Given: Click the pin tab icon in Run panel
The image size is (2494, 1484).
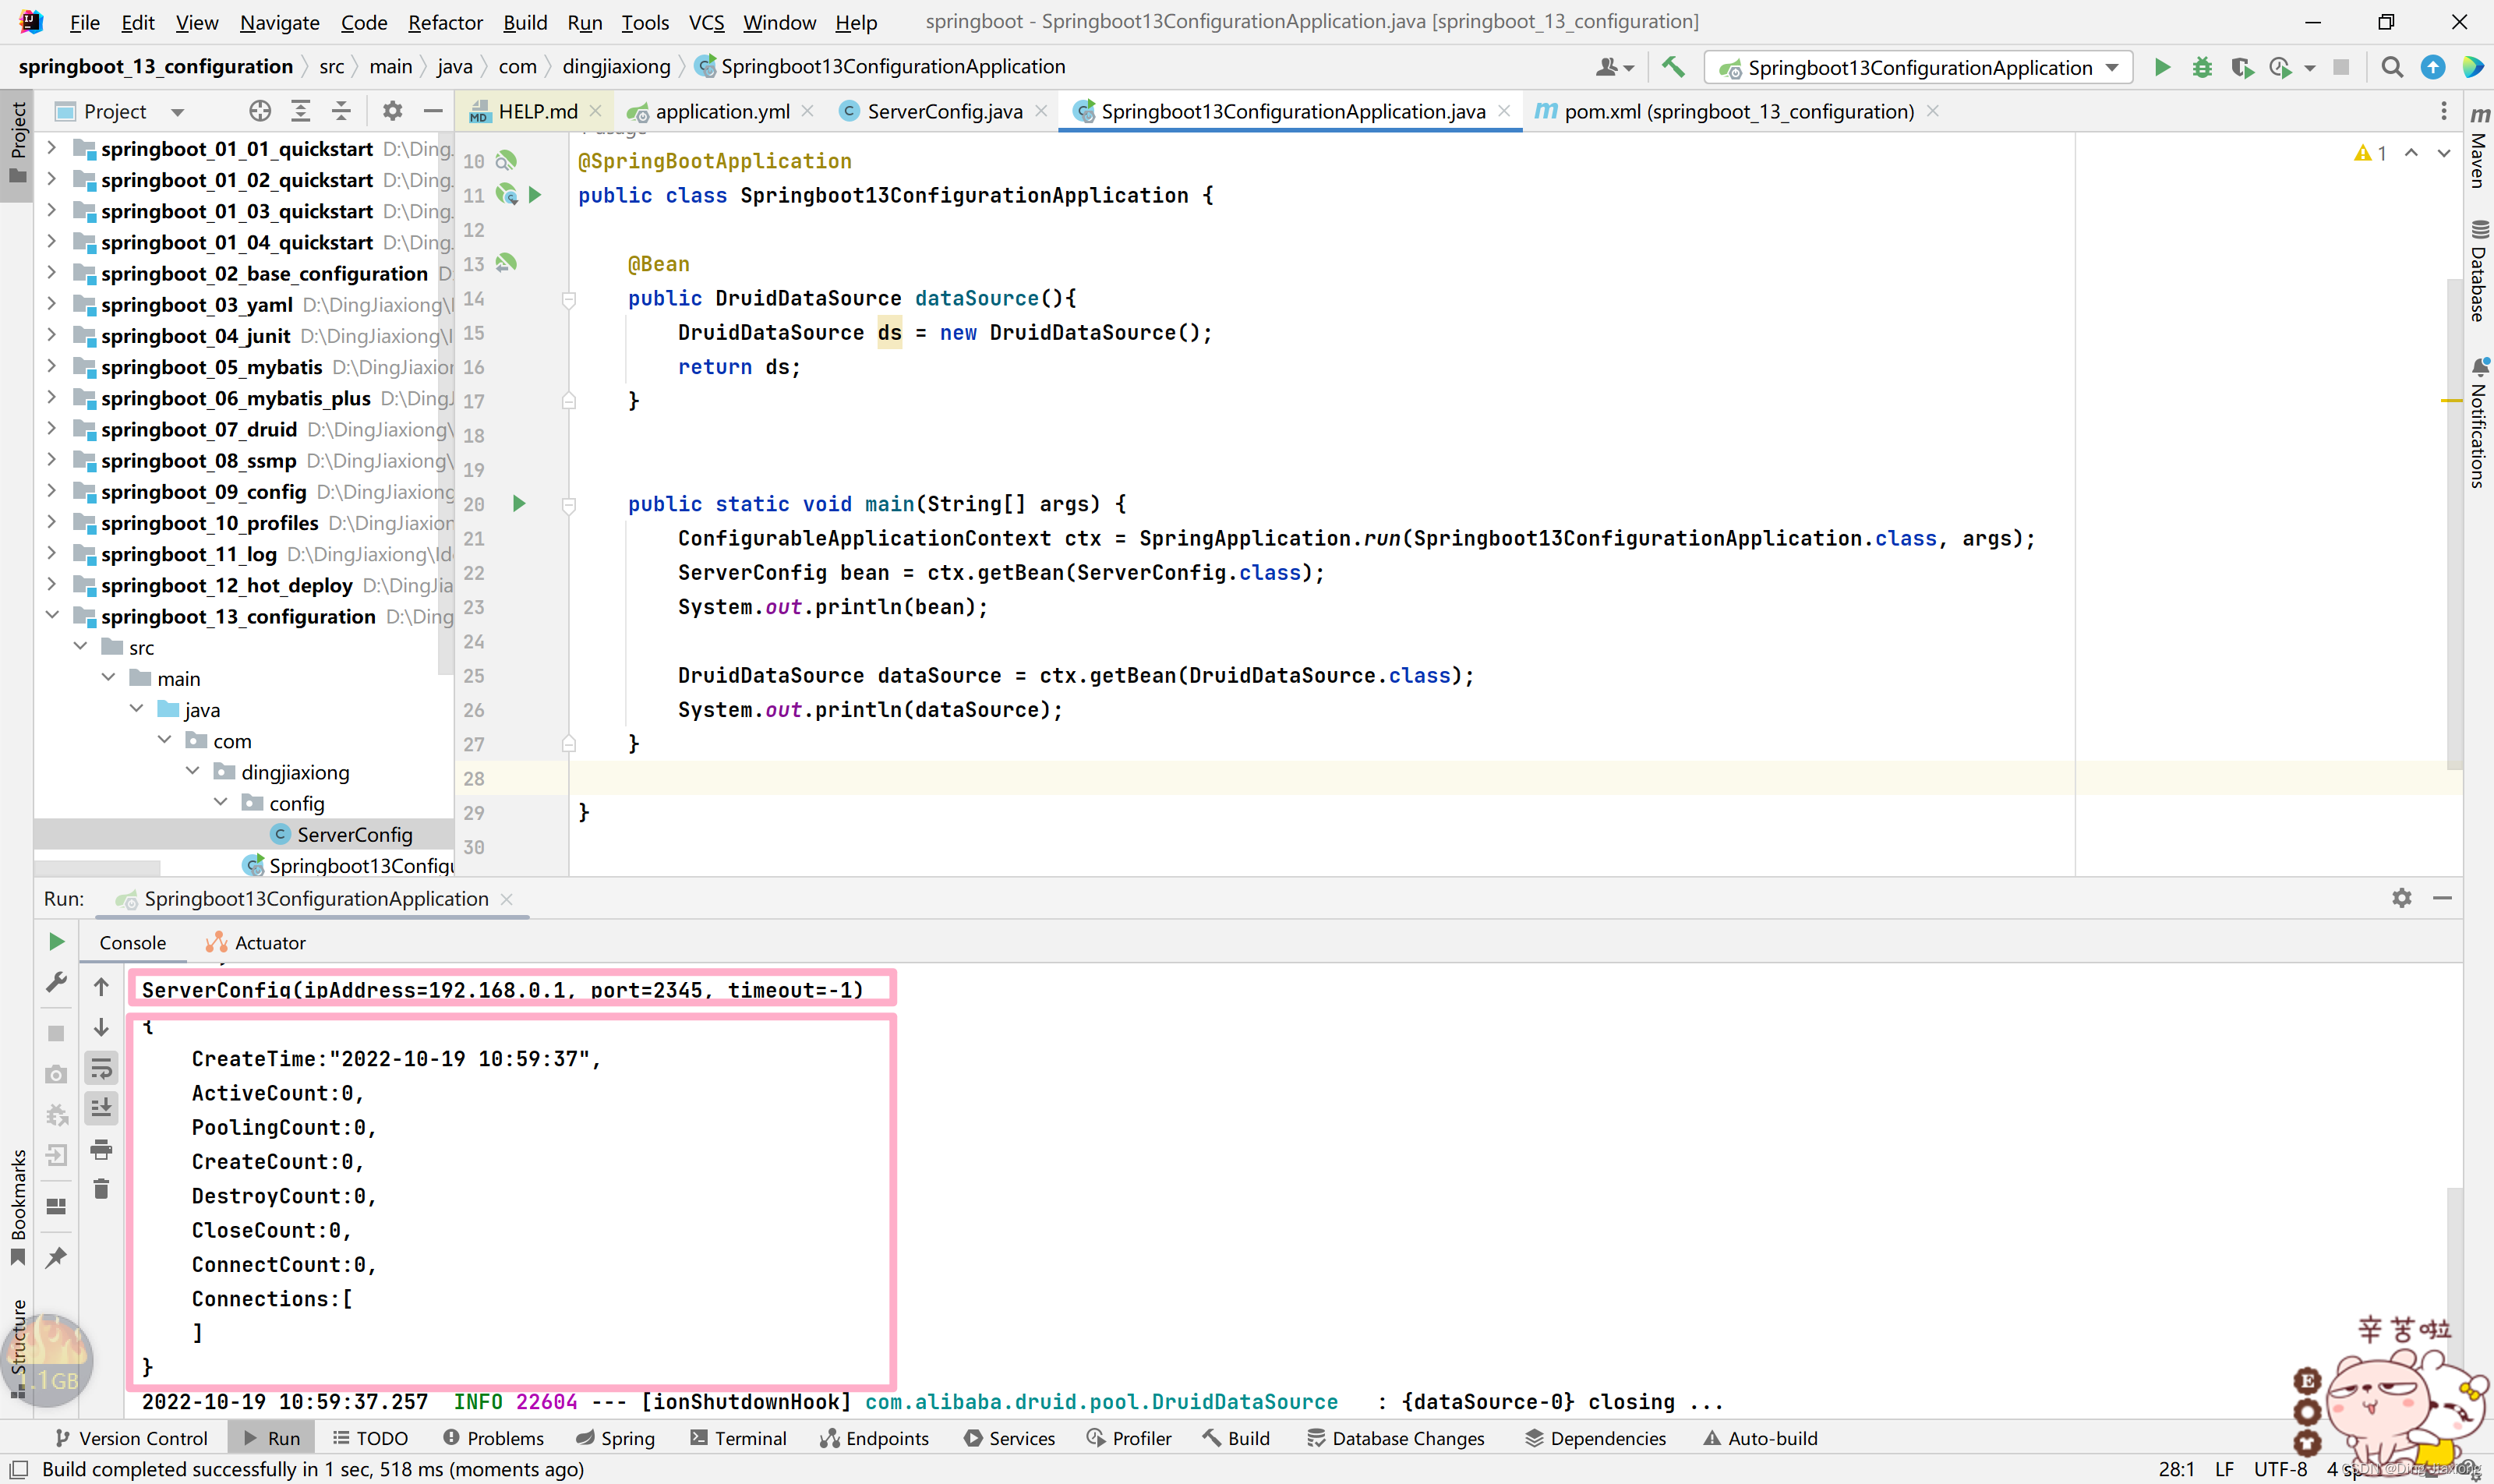Looking at the screenshot, I should (56, 1258).
